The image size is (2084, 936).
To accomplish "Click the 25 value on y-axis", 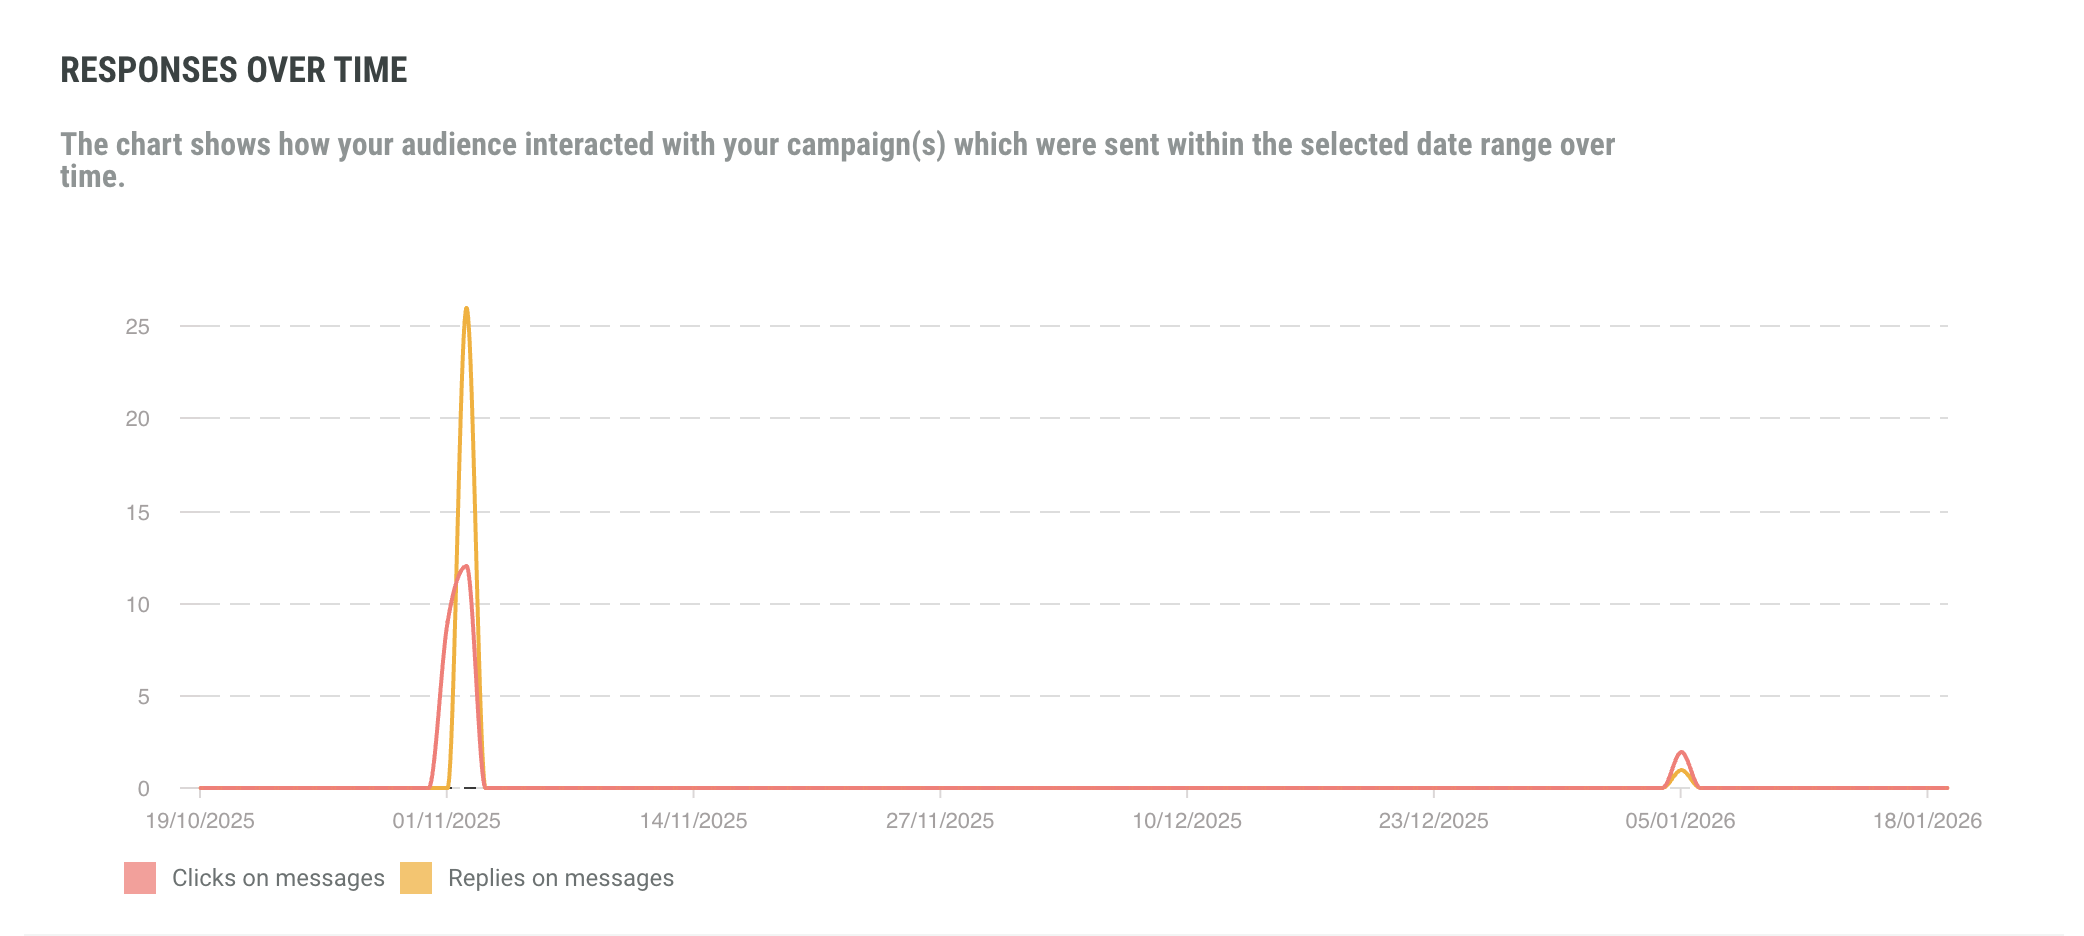I will (x=138, y=327).
